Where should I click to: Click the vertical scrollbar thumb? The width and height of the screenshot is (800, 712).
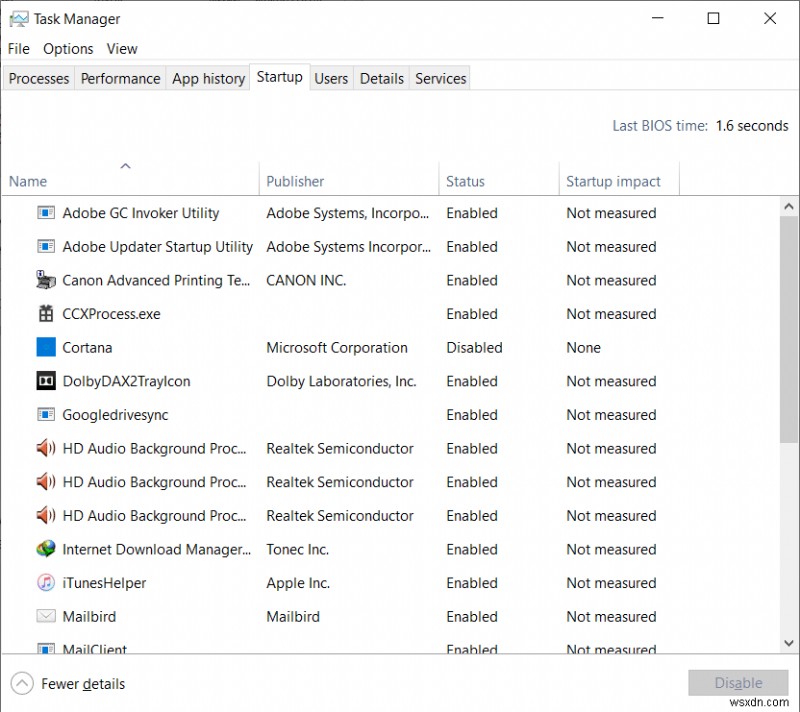[x=789, y=330]
